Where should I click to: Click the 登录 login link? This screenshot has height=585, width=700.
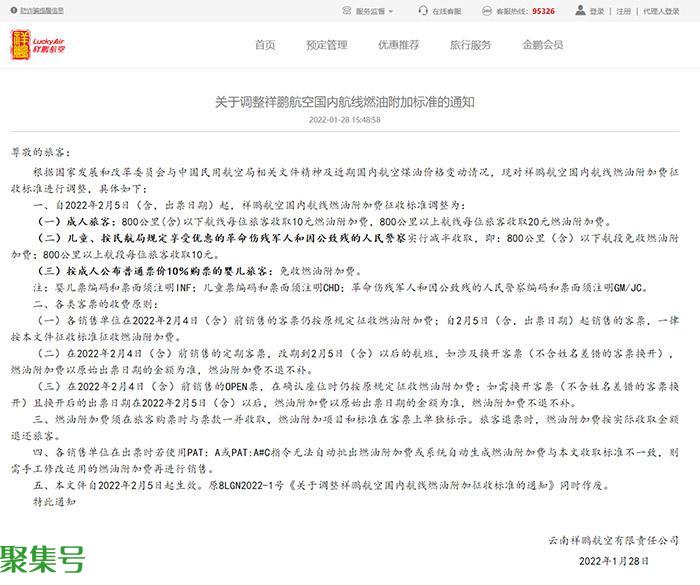(x=597, y=12)
